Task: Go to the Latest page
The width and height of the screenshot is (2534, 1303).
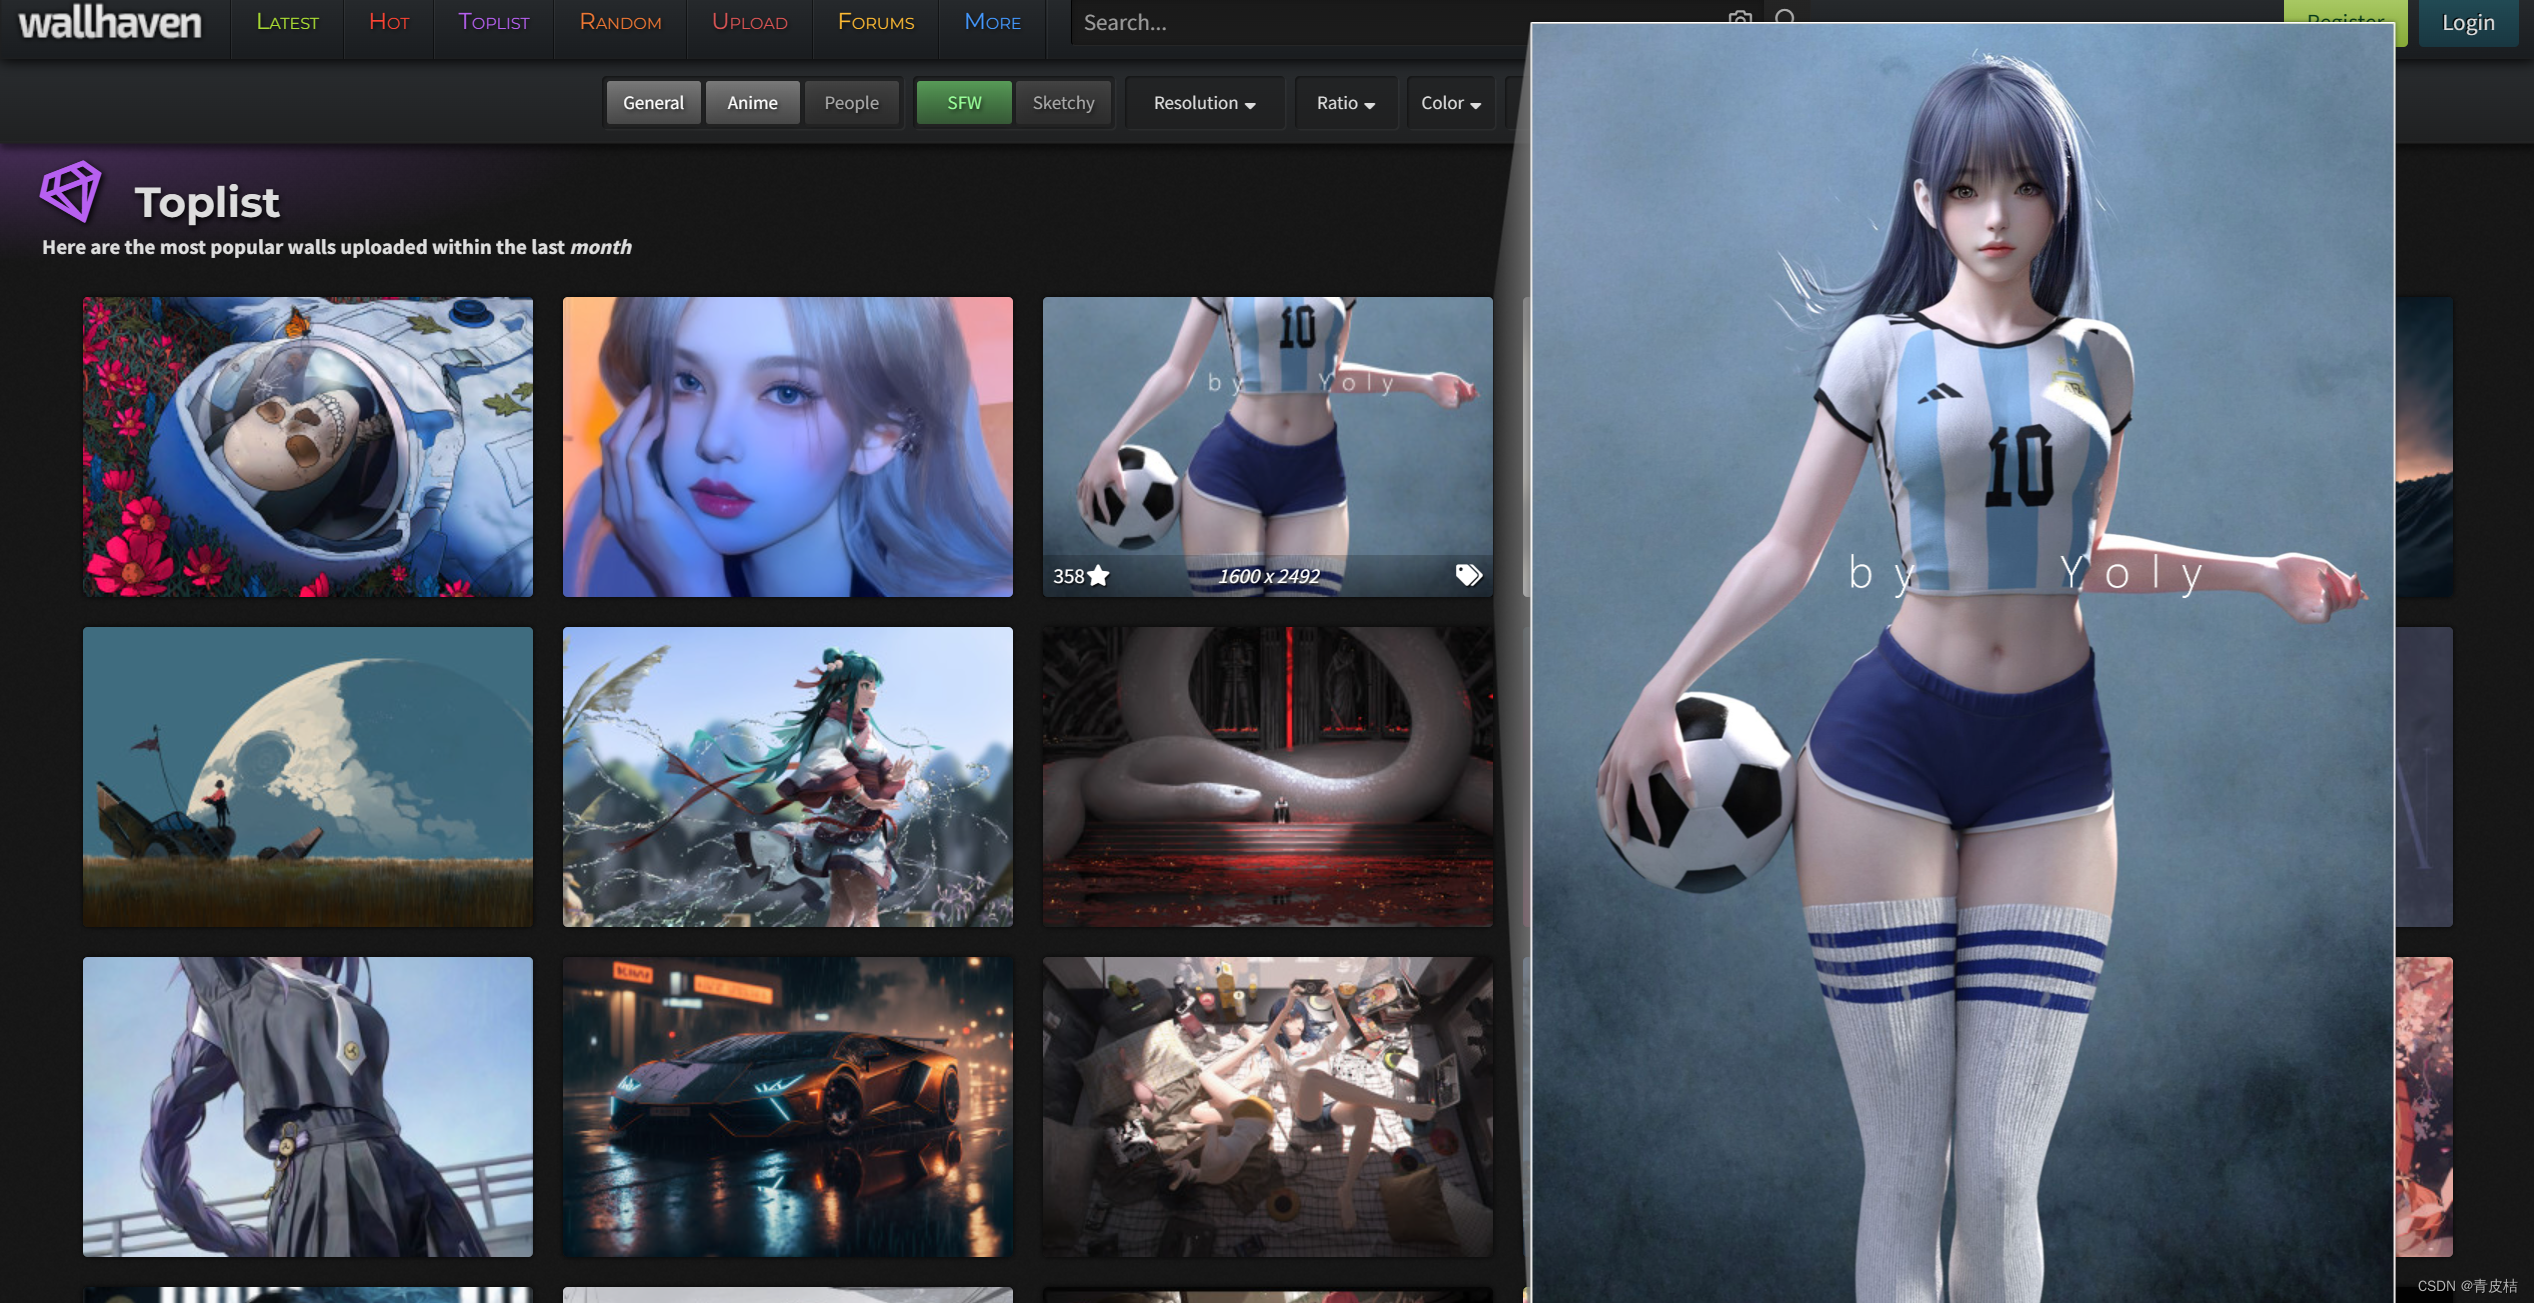Action: tap(287, 22)
